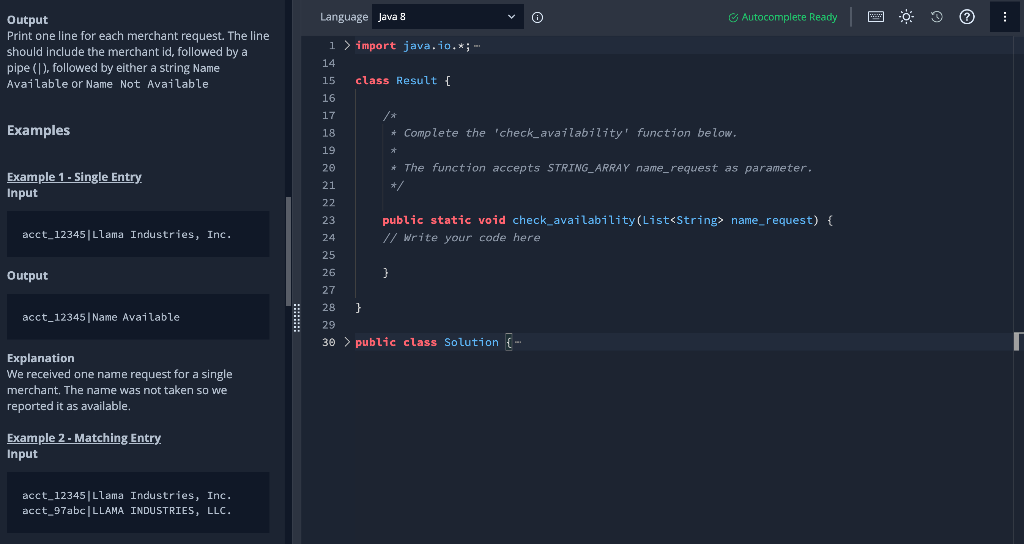Click the name_request parameter in the signature
The height and width of the screenshot is (544, 1024).
click(x=772, y=220)
